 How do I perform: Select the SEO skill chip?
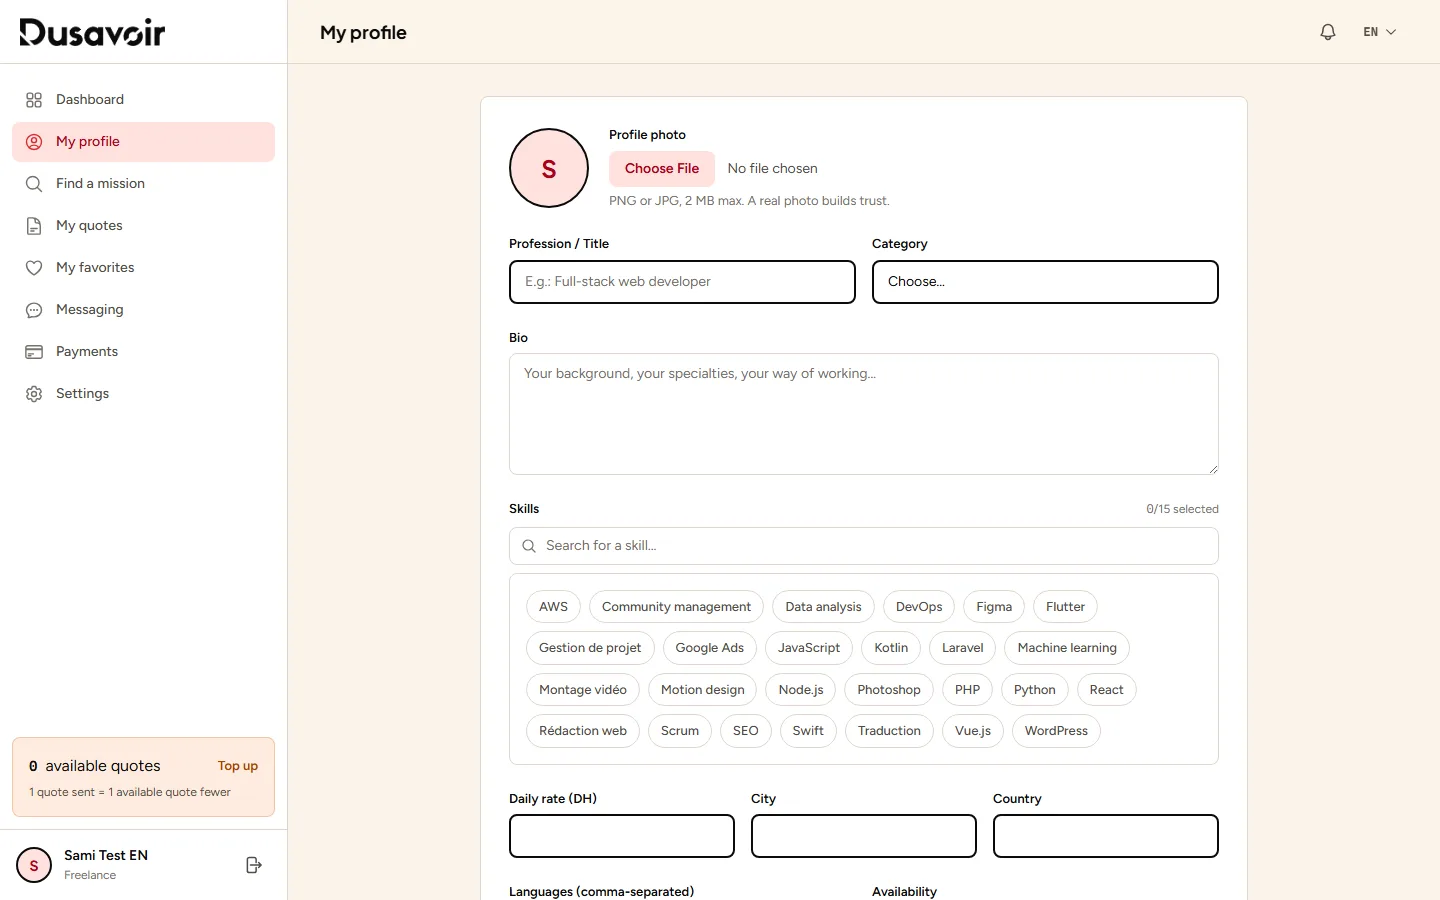[x=746, y=731]
